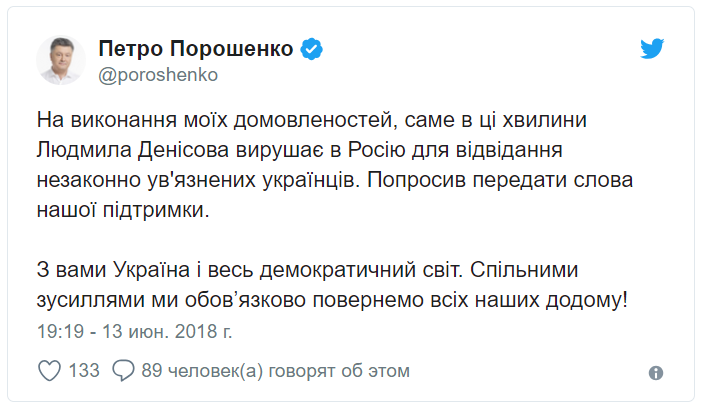Click the 133 likes count

click(84, 371)
